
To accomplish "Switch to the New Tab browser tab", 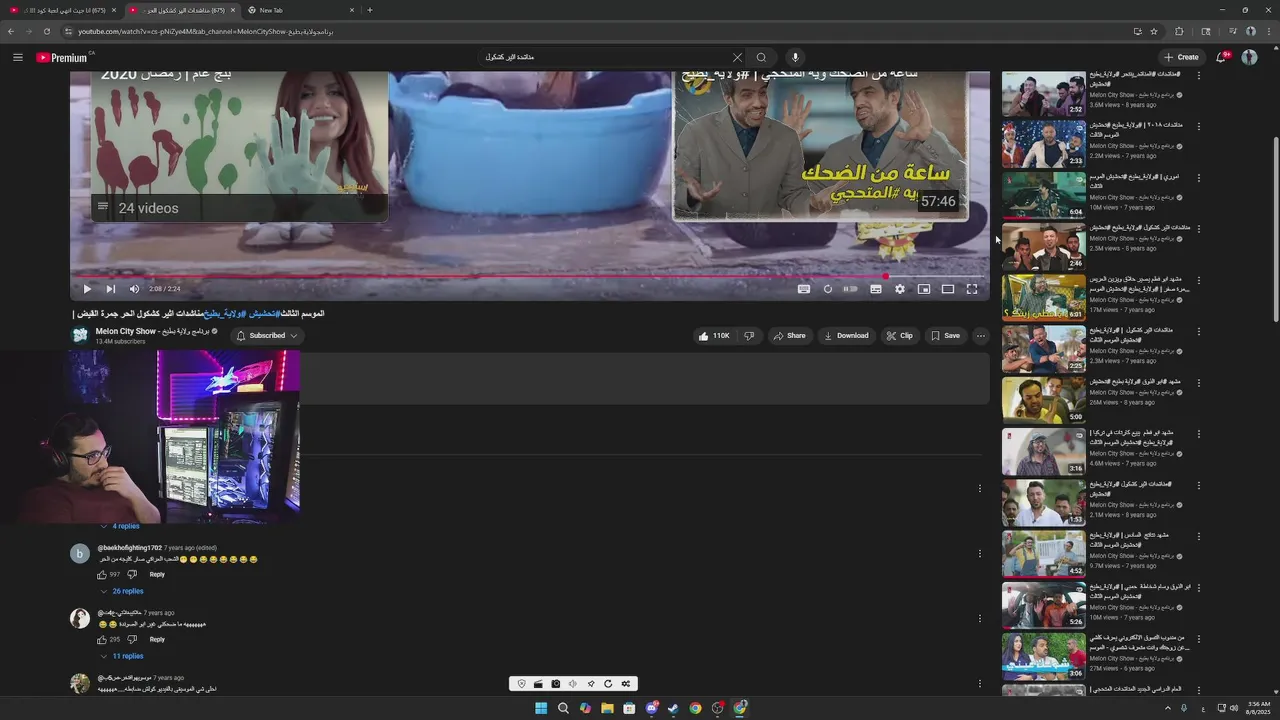I will click(301, 10).
